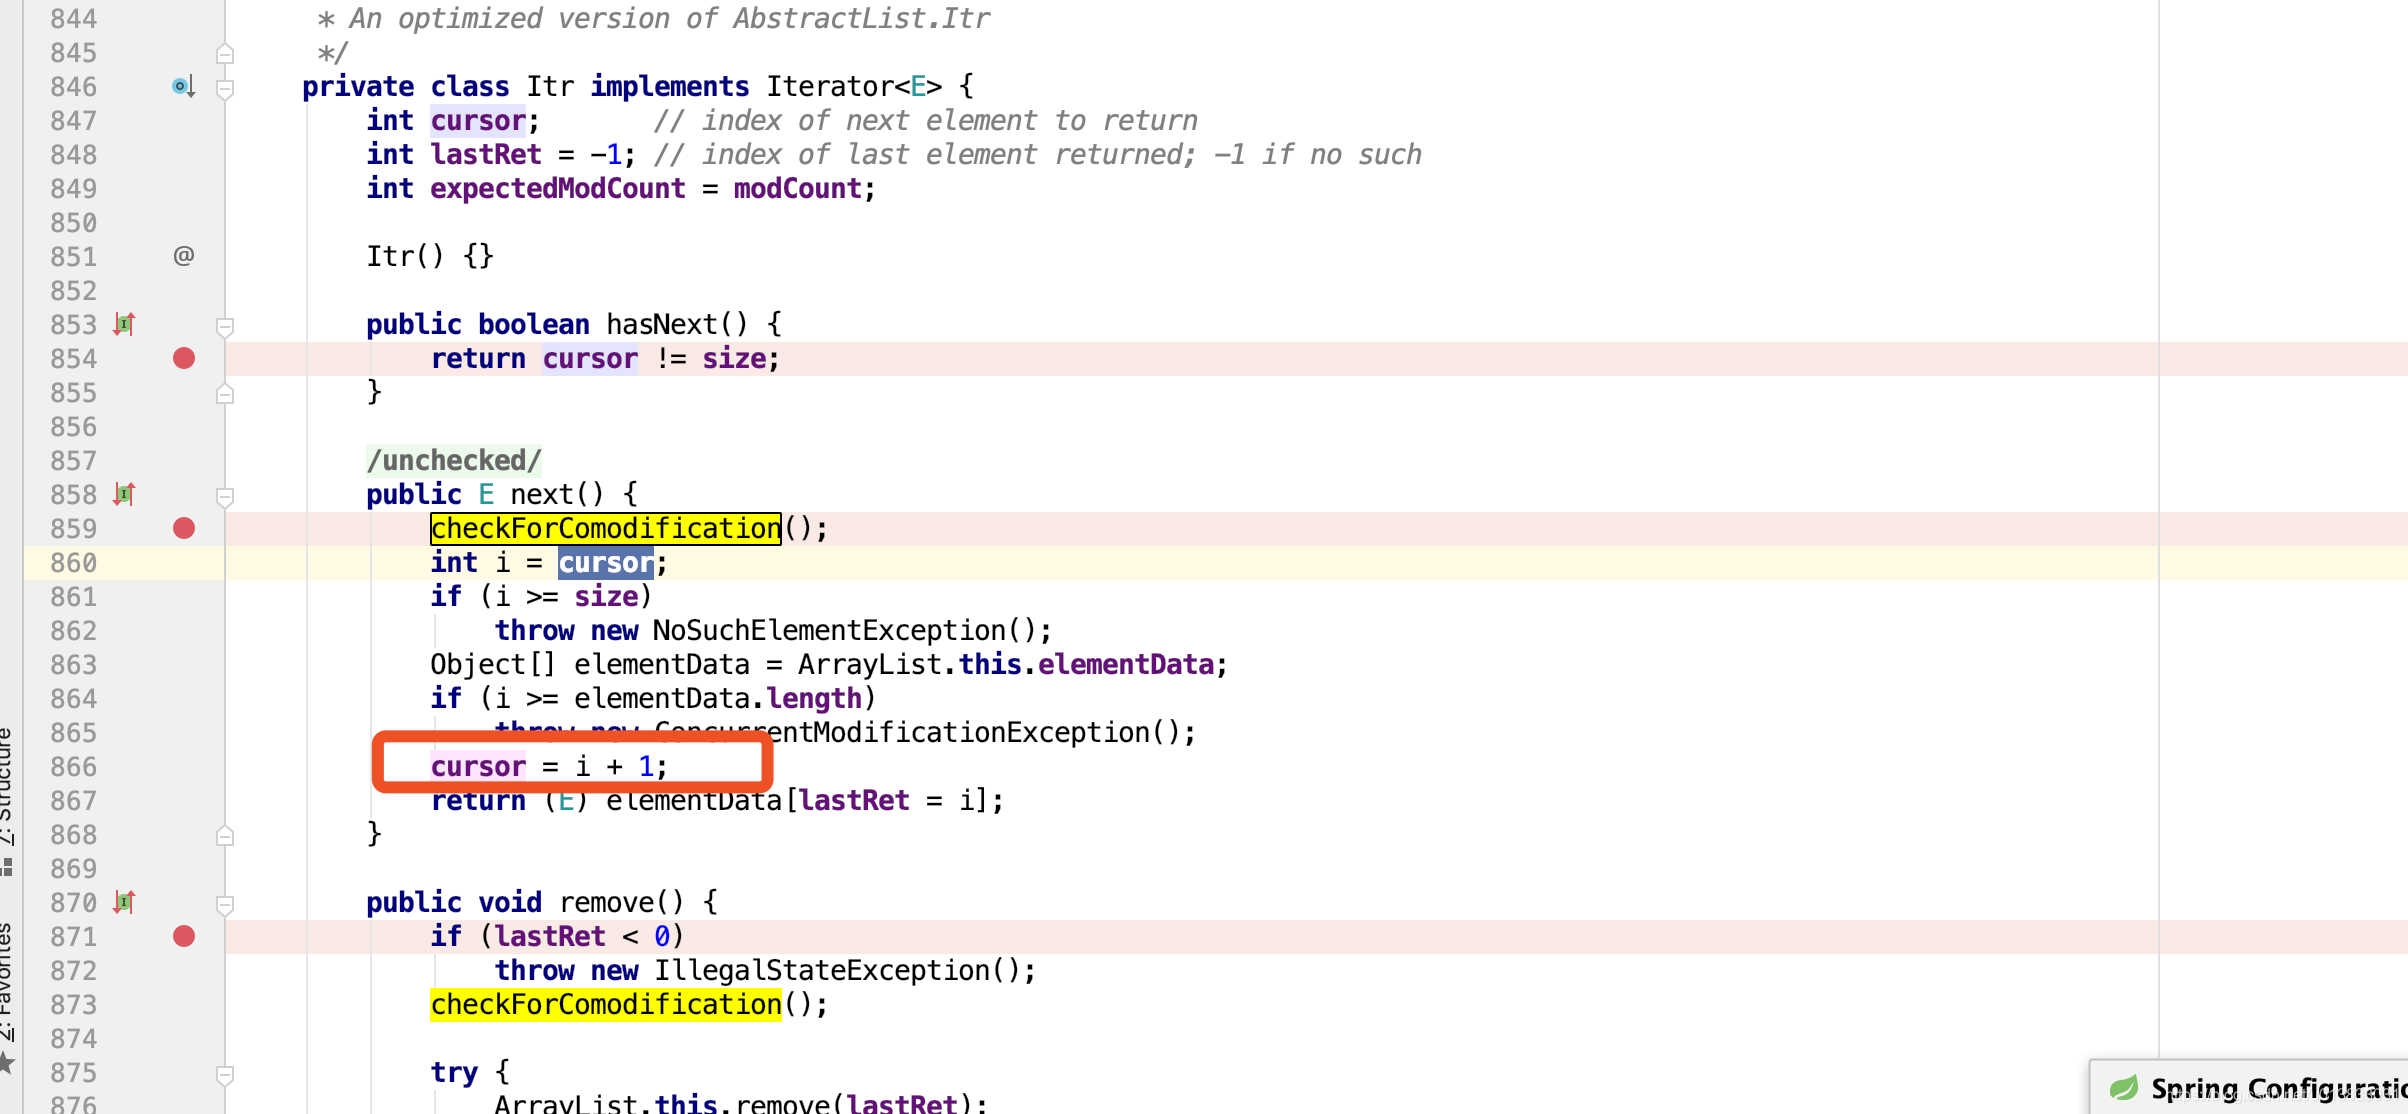Click lastRet in the return on line 867
The height and width of the screenshot is (1114, 2408).
[854, 801]
